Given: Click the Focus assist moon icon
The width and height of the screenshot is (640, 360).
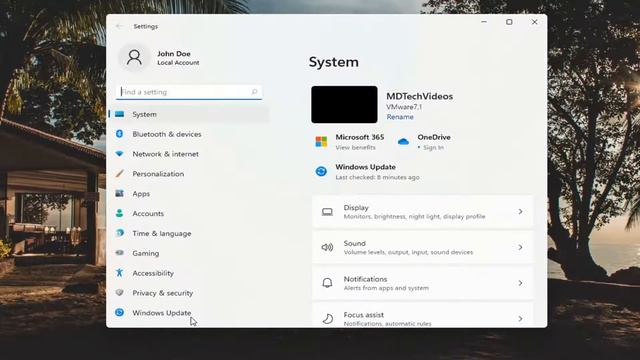Looking at the screenshot, I should tap(327, 318).
